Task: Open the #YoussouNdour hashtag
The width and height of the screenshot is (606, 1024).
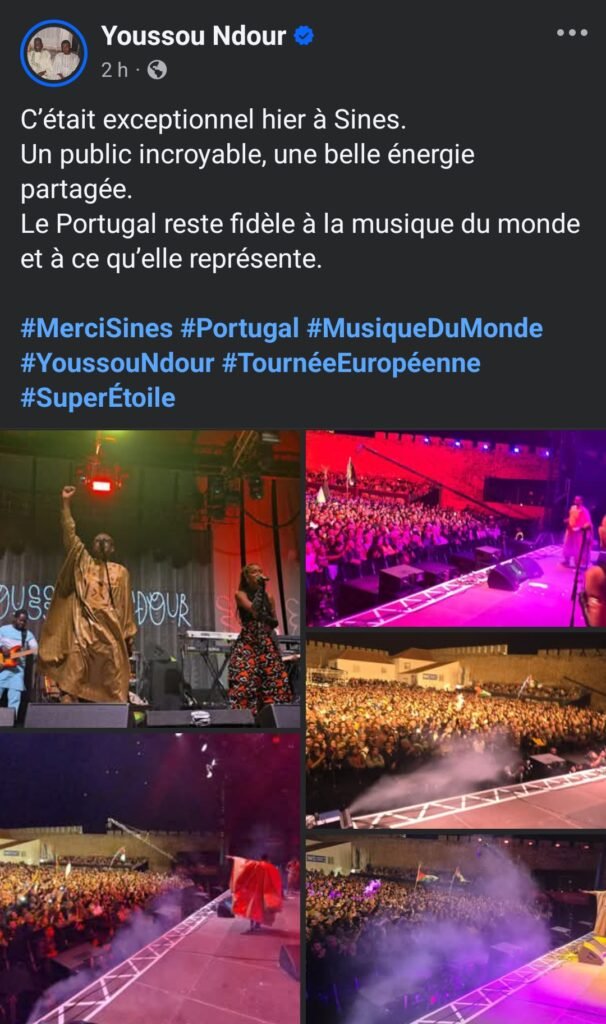Action: (x=118, y=362)
